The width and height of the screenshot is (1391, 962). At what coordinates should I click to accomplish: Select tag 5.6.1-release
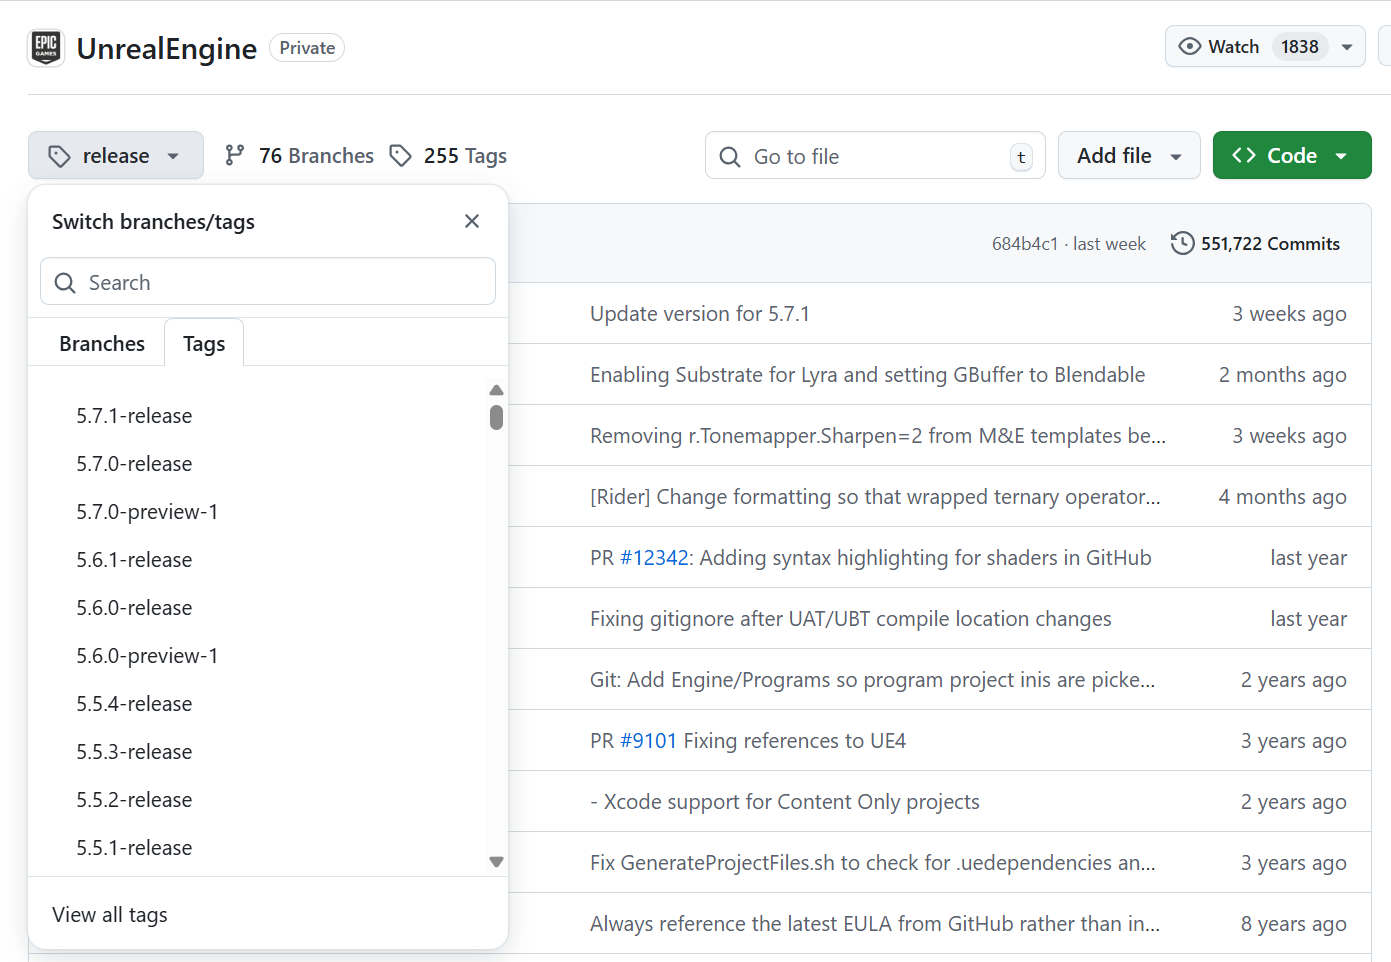click(x=134, y=560)
